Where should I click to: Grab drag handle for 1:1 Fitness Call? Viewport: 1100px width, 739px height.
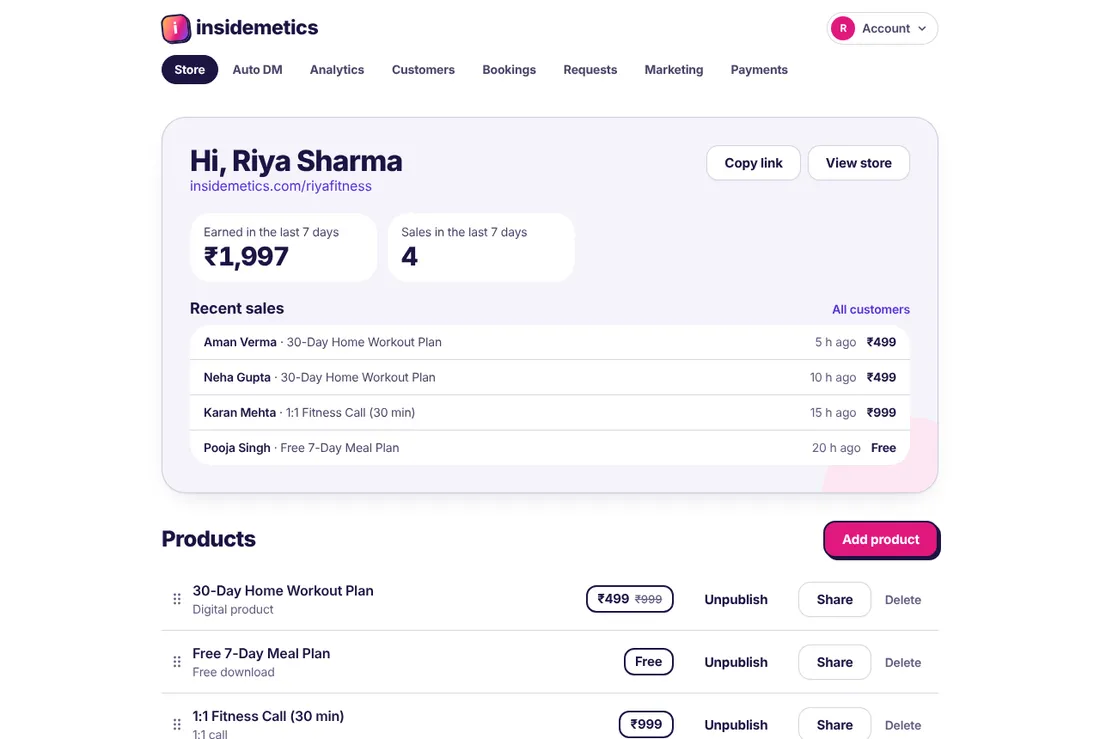tap(177, 724)
